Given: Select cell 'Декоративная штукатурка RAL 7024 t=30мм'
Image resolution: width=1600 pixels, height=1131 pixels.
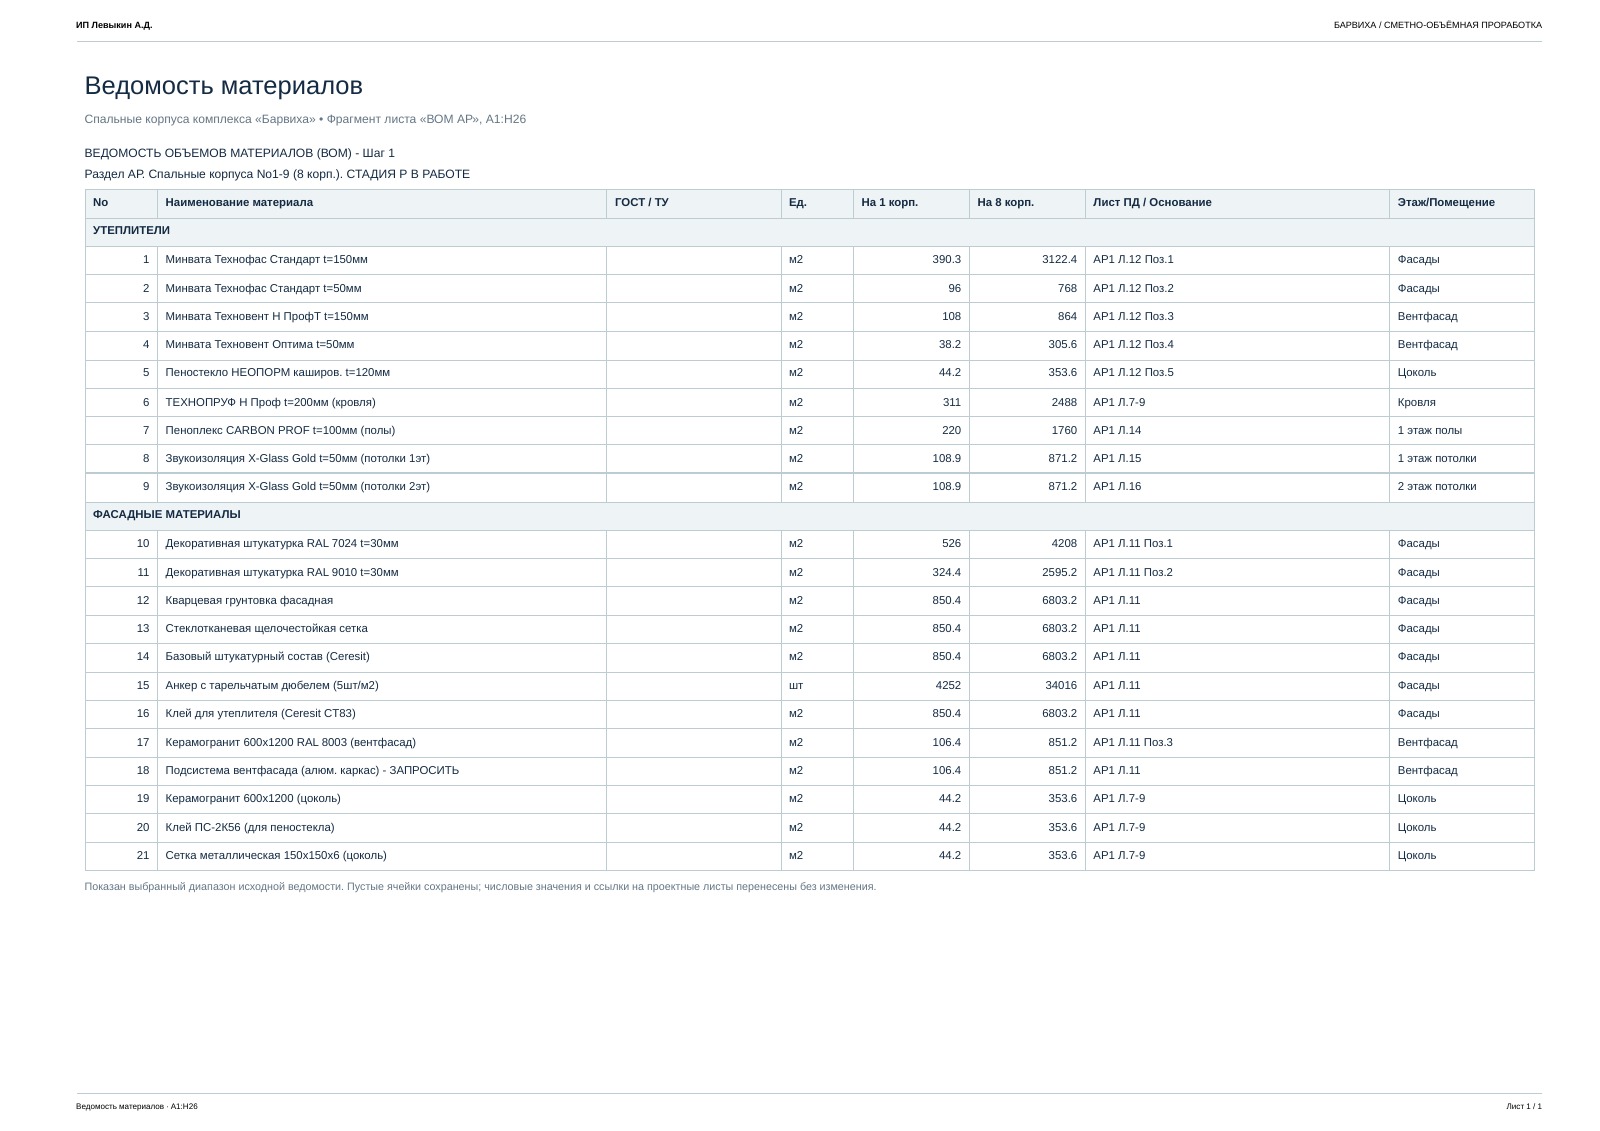Looking at the screenshot, I should pyautogui.click(x=381, y=544).
